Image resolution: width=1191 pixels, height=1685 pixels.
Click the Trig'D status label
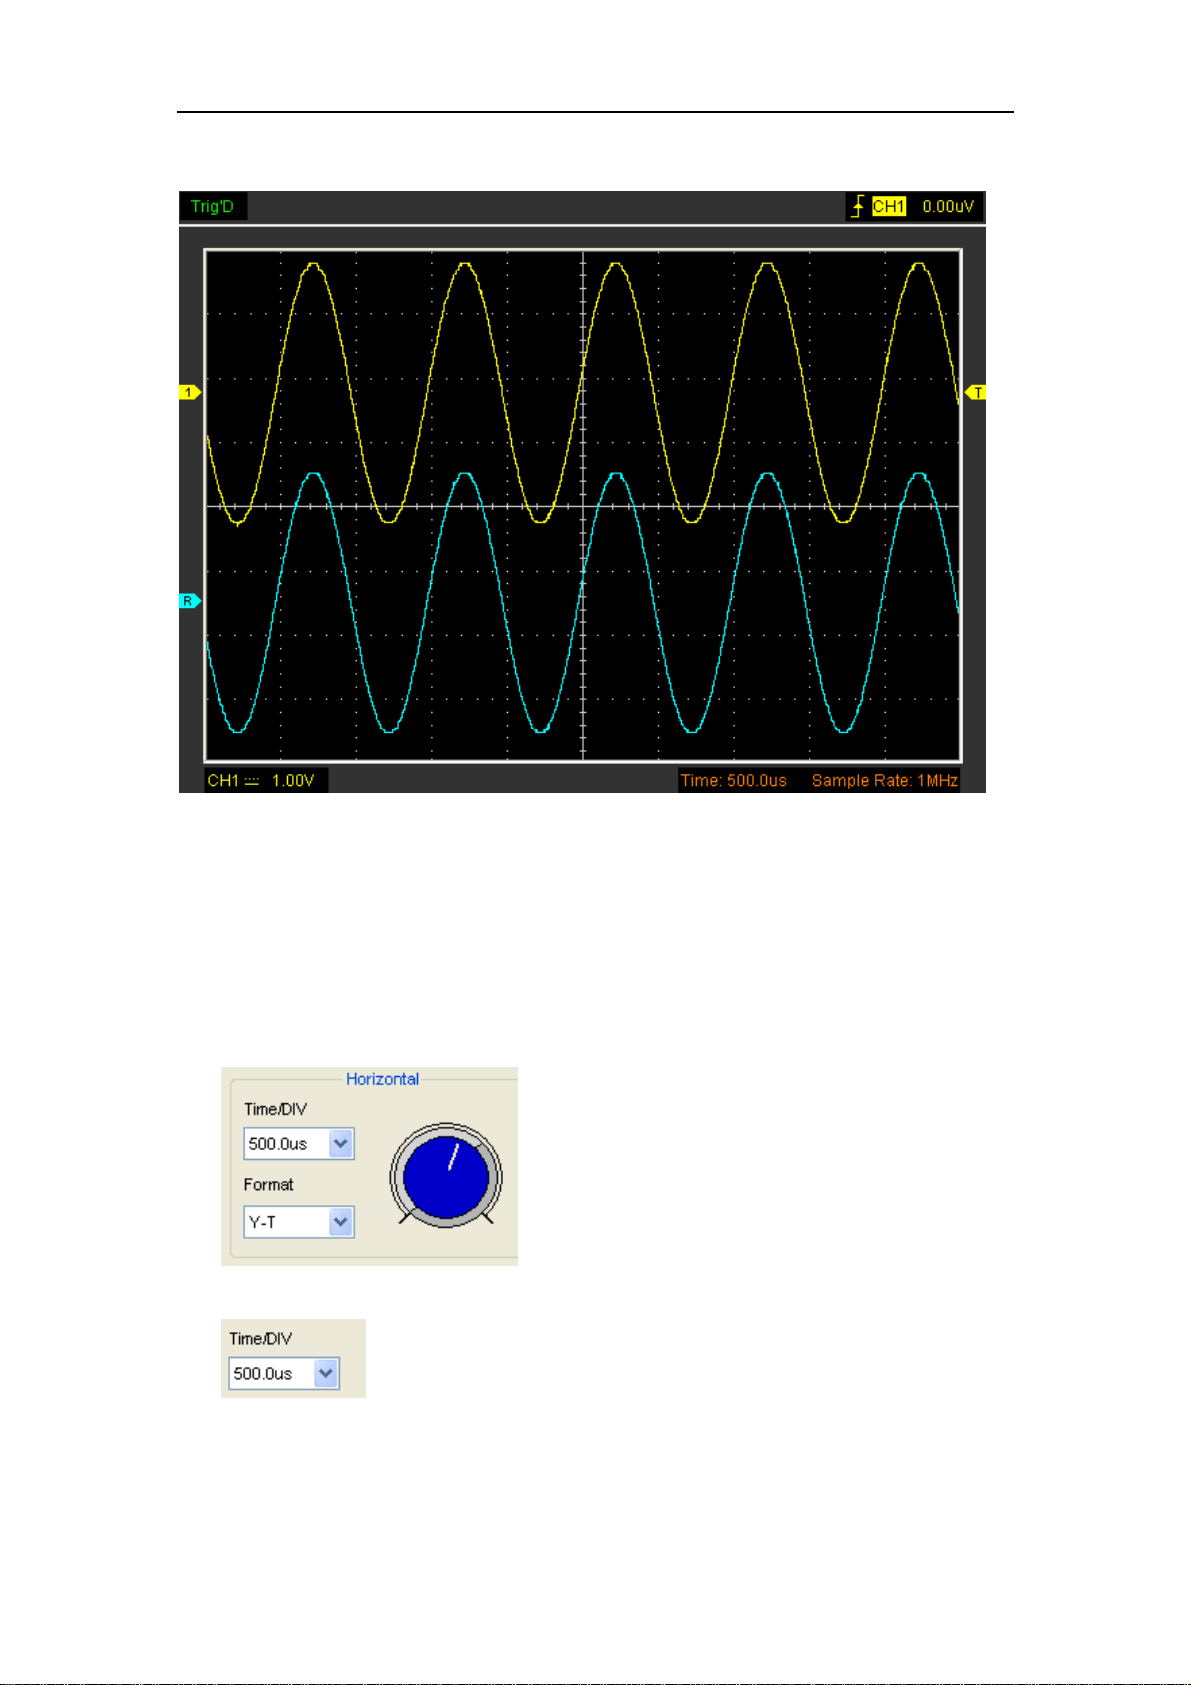click(212, 207)
